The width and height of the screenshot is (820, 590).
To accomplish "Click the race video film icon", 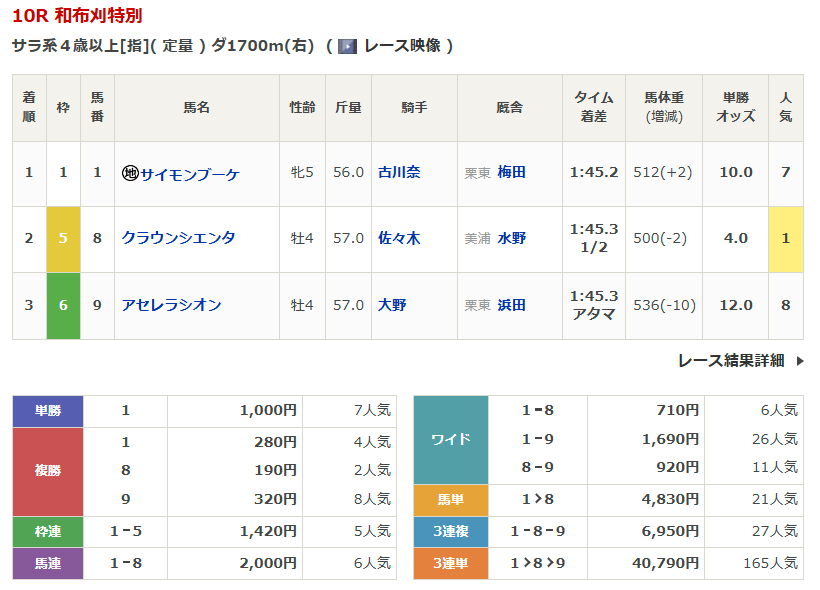I will pos(347,46).
